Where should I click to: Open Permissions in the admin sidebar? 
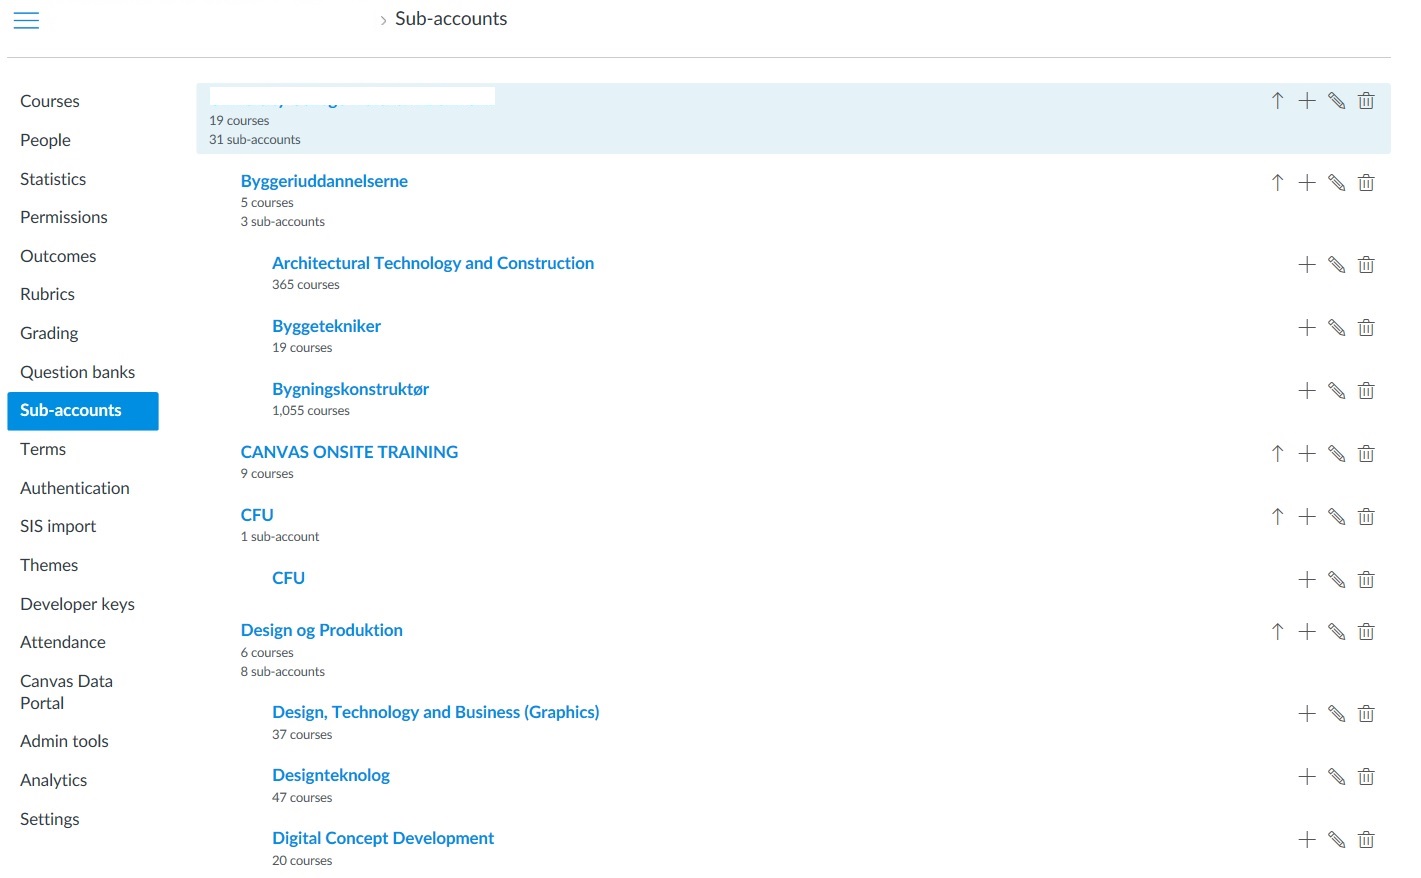[x=63, y=217]
